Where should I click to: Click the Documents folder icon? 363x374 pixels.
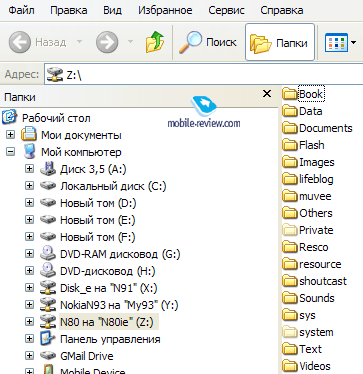289,128
